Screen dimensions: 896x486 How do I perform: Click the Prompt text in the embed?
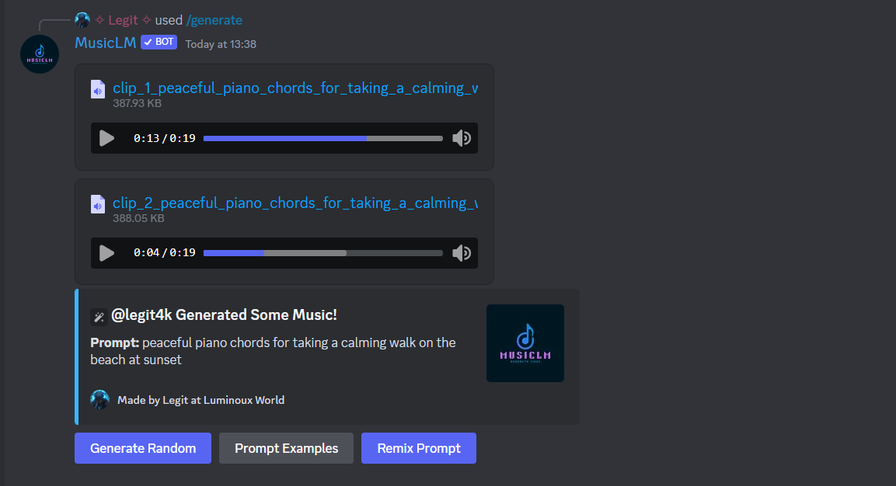[x=273, y=351]
